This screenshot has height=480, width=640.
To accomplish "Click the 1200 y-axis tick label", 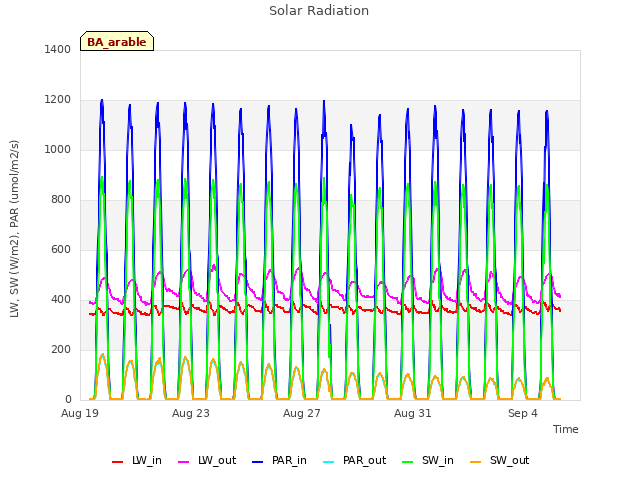I will click(x=58, y=100).
